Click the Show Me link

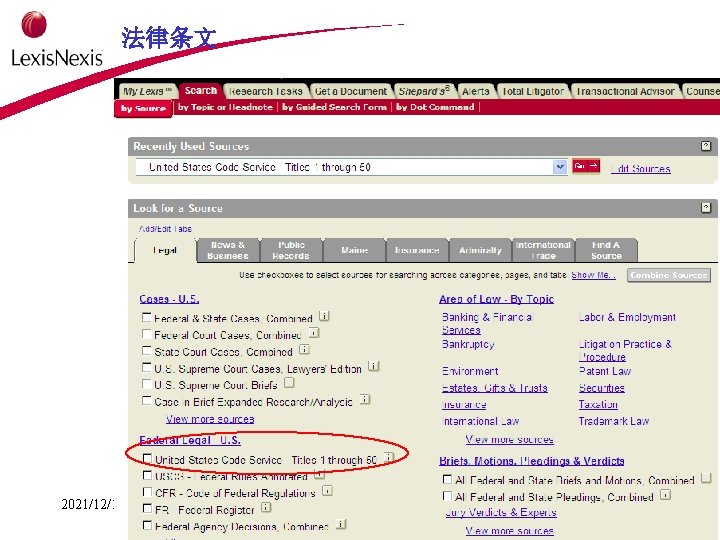pos(593,275)
